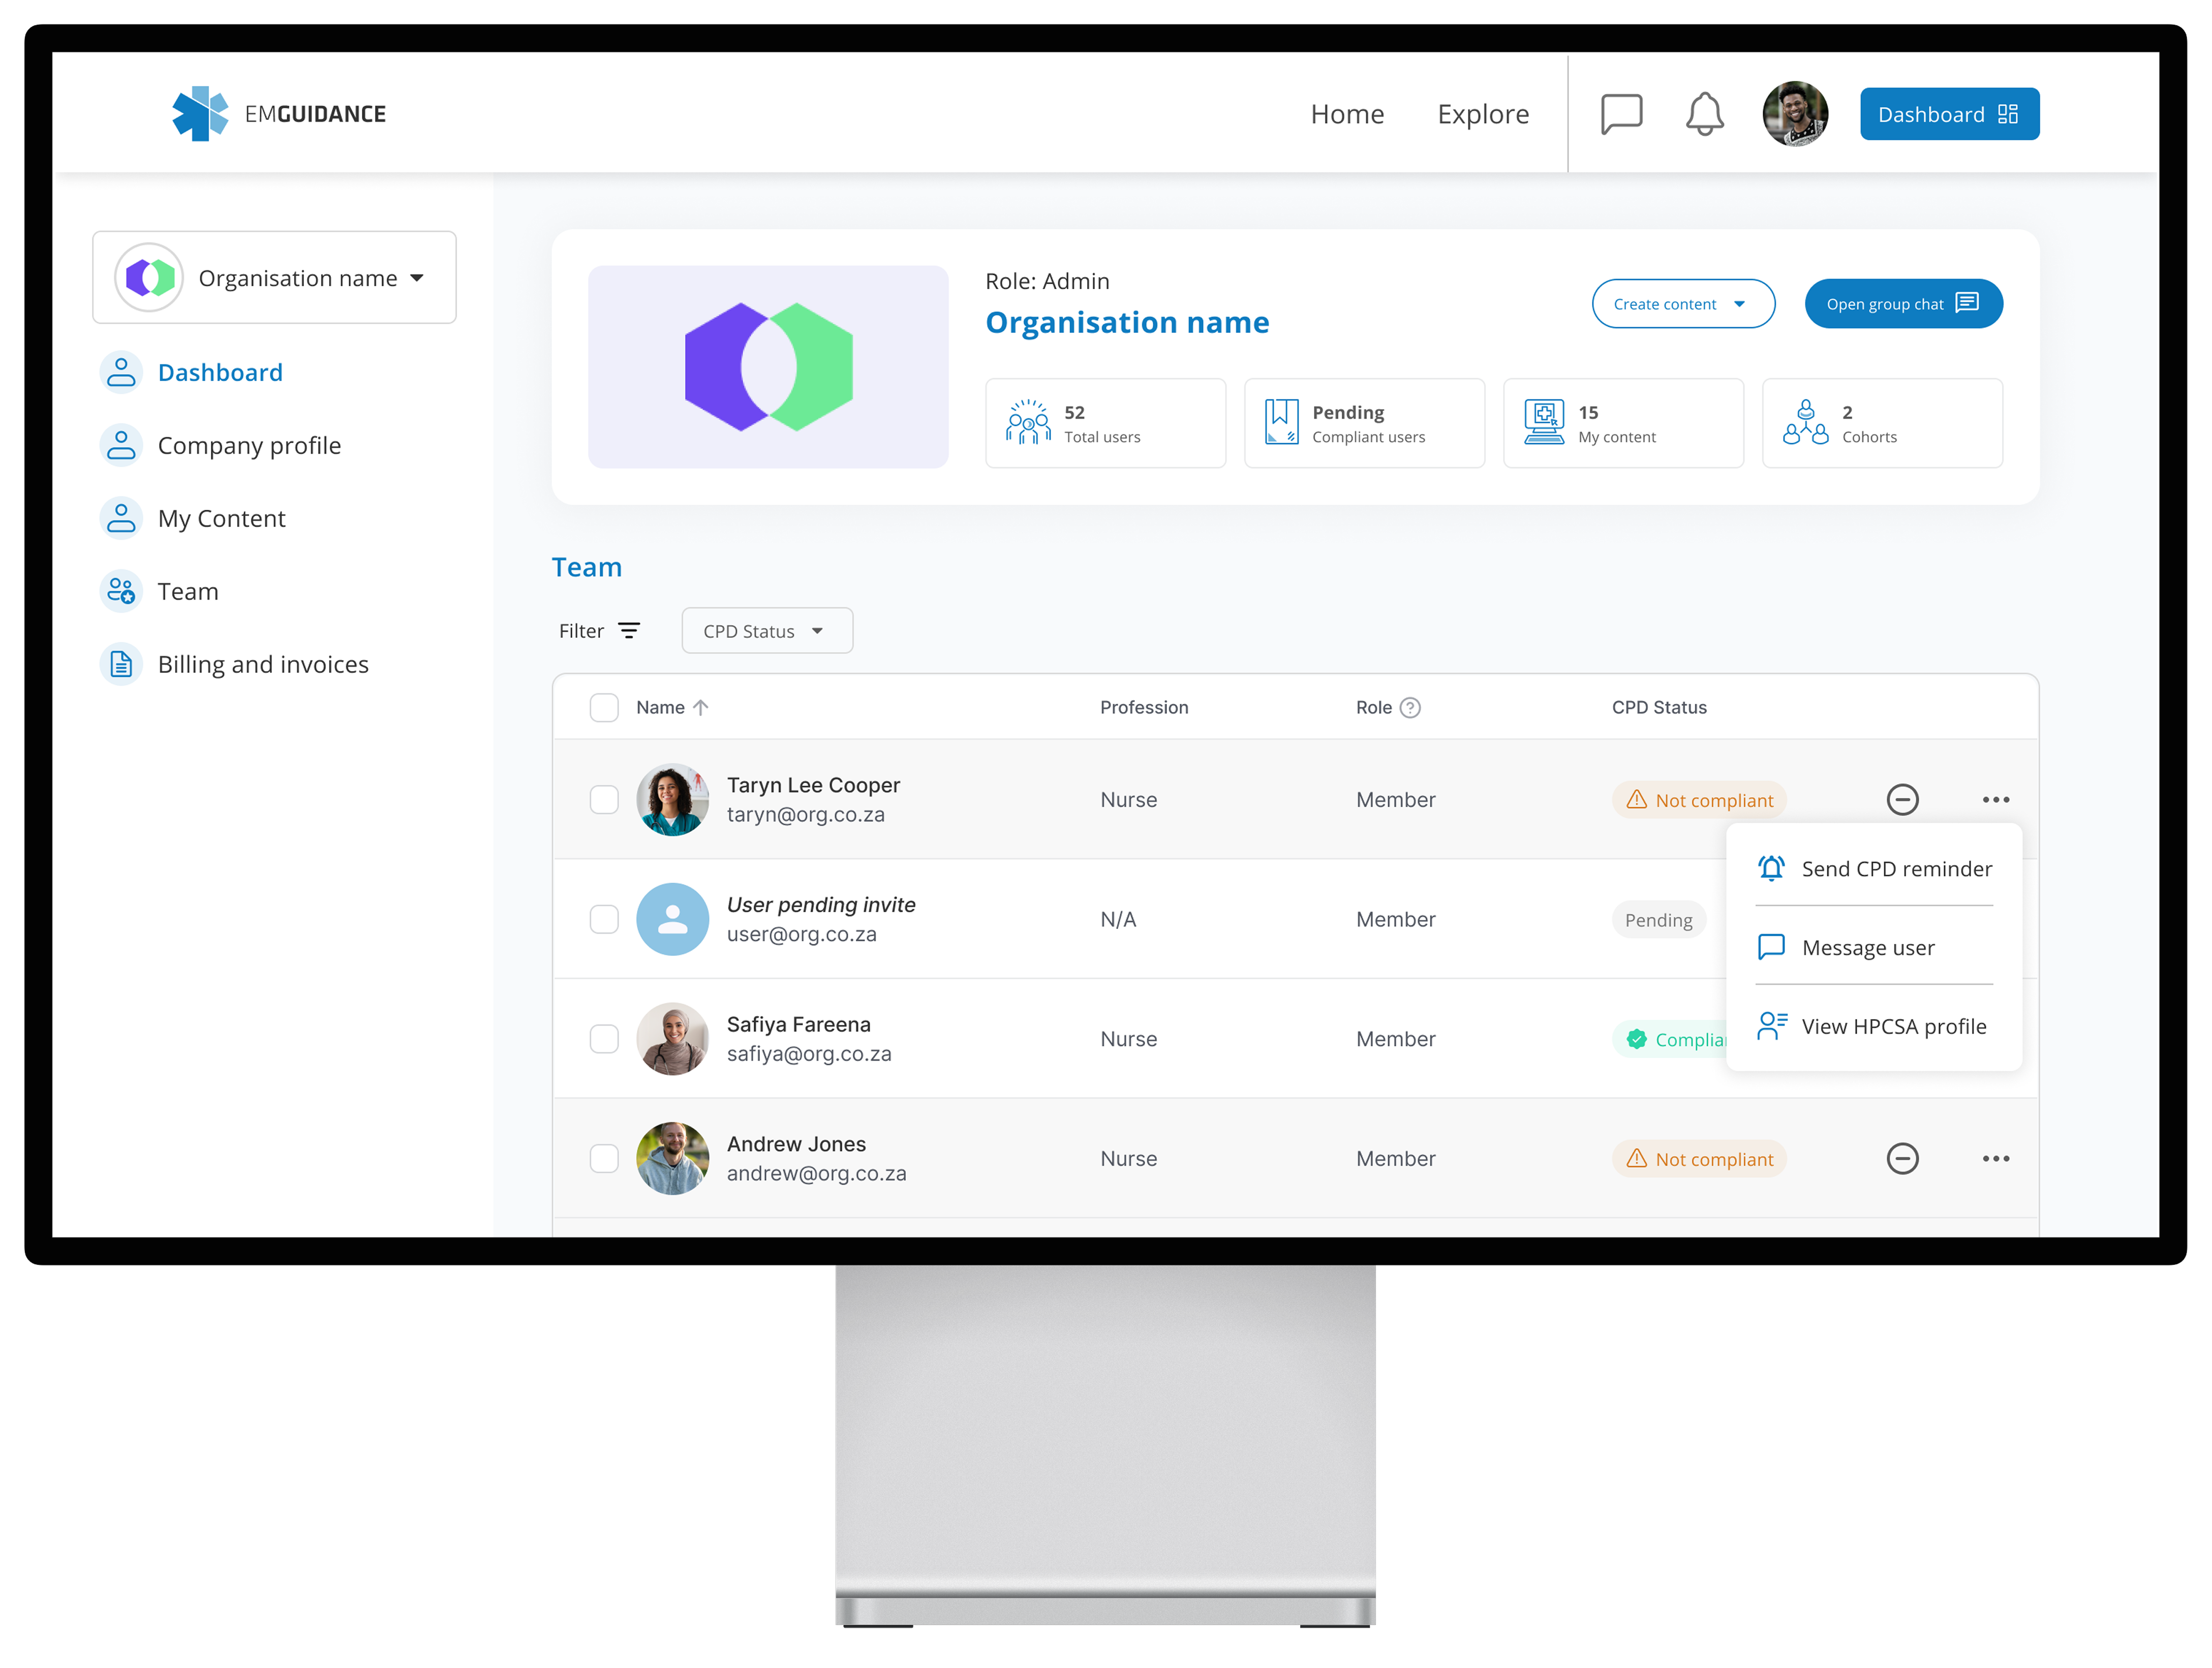2212x1668 pixels.
Task: Check the Safiya Fareena row checkbox
Action: pos(604,1039)
